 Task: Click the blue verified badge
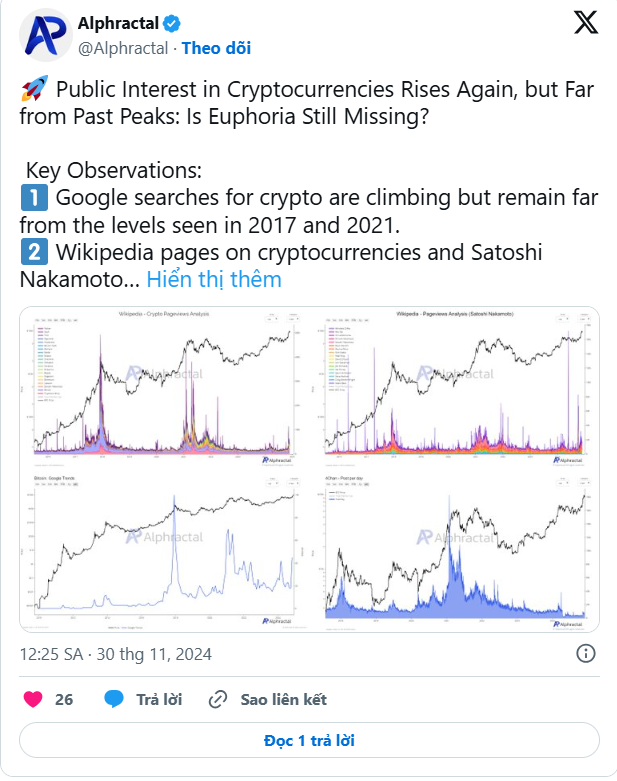(172, 23)
